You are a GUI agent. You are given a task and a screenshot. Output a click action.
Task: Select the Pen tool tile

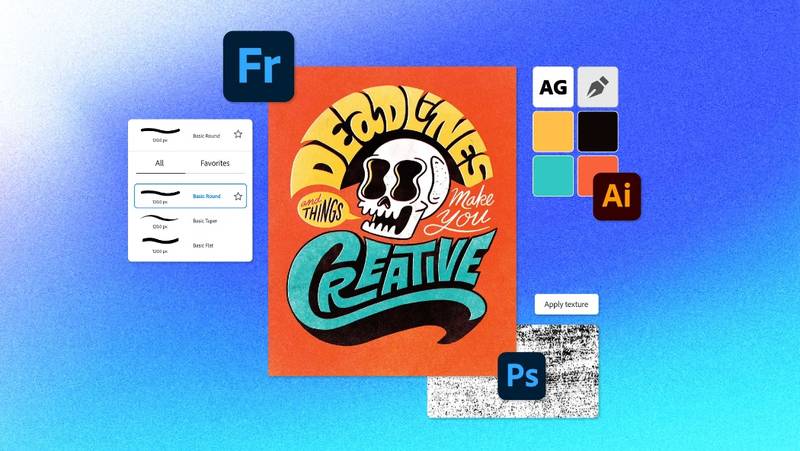tap(597, 87)
